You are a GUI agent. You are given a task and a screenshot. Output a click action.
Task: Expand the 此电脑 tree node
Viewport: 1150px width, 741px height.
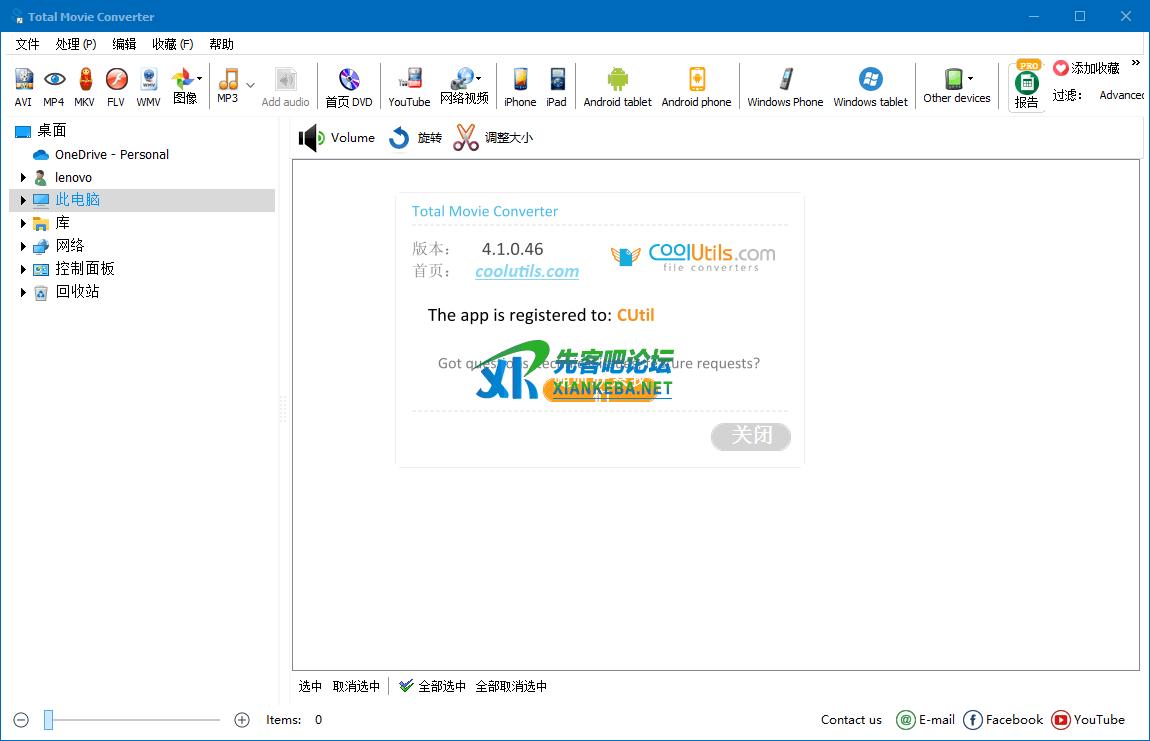point(23,200)
